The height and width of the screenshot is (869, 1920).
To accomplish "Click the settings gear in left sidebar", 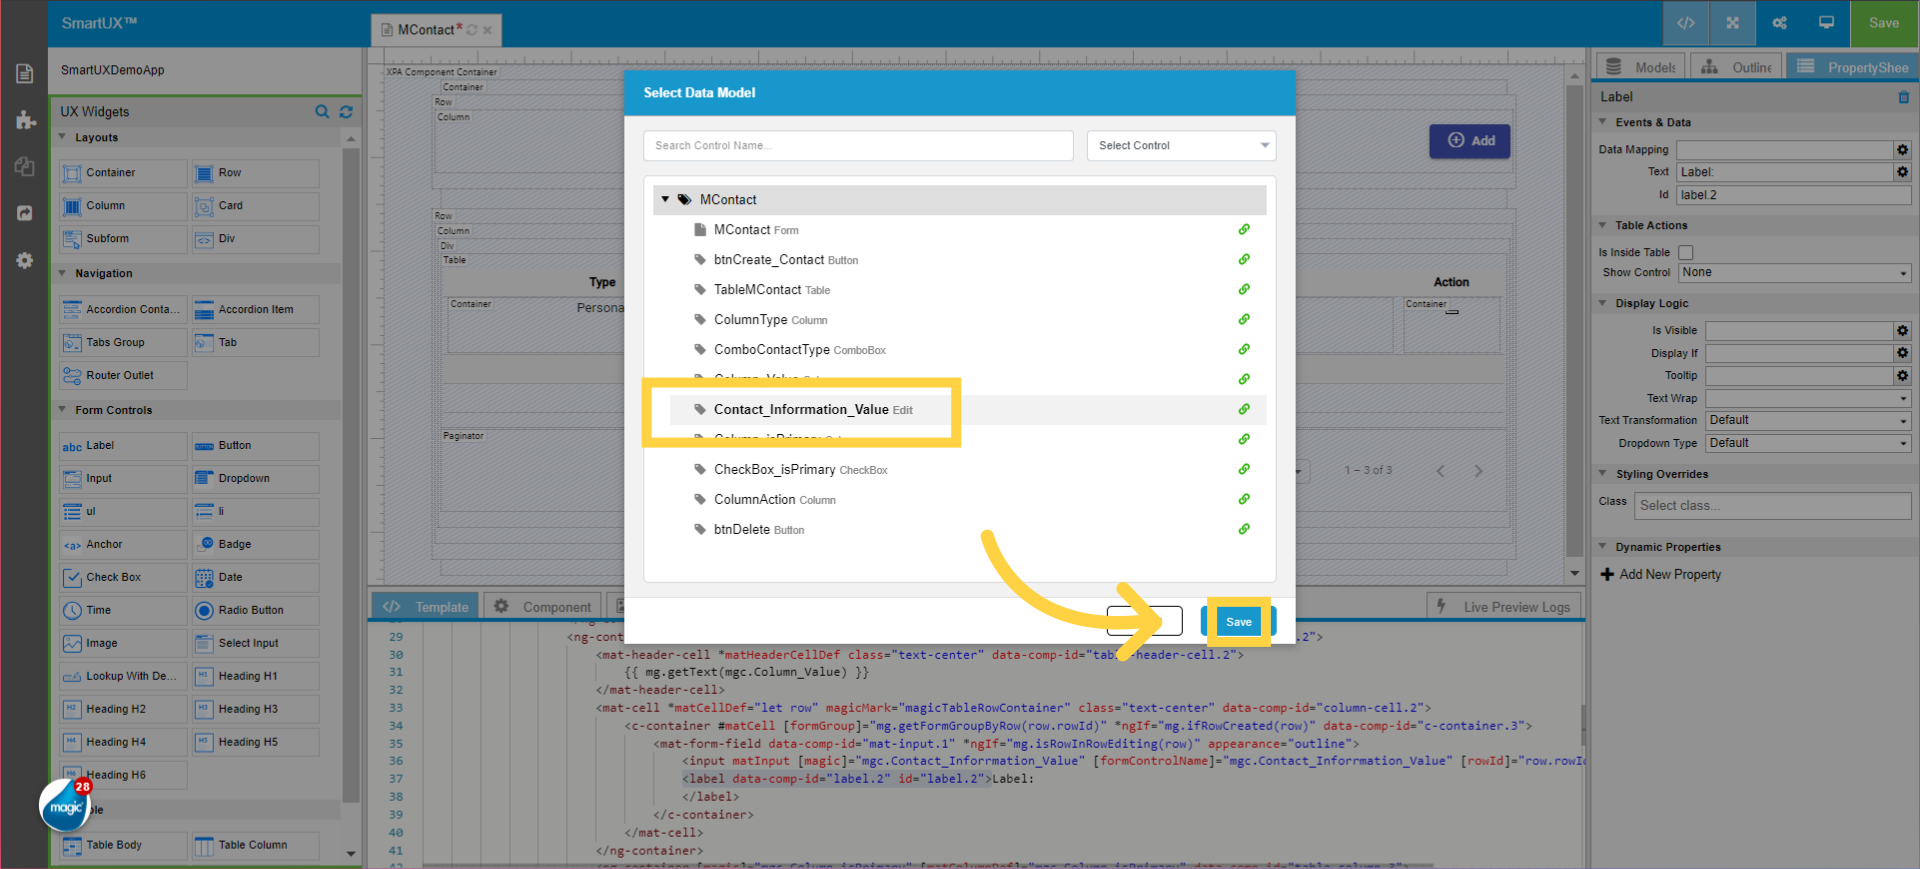I will [x=25, y=261].
